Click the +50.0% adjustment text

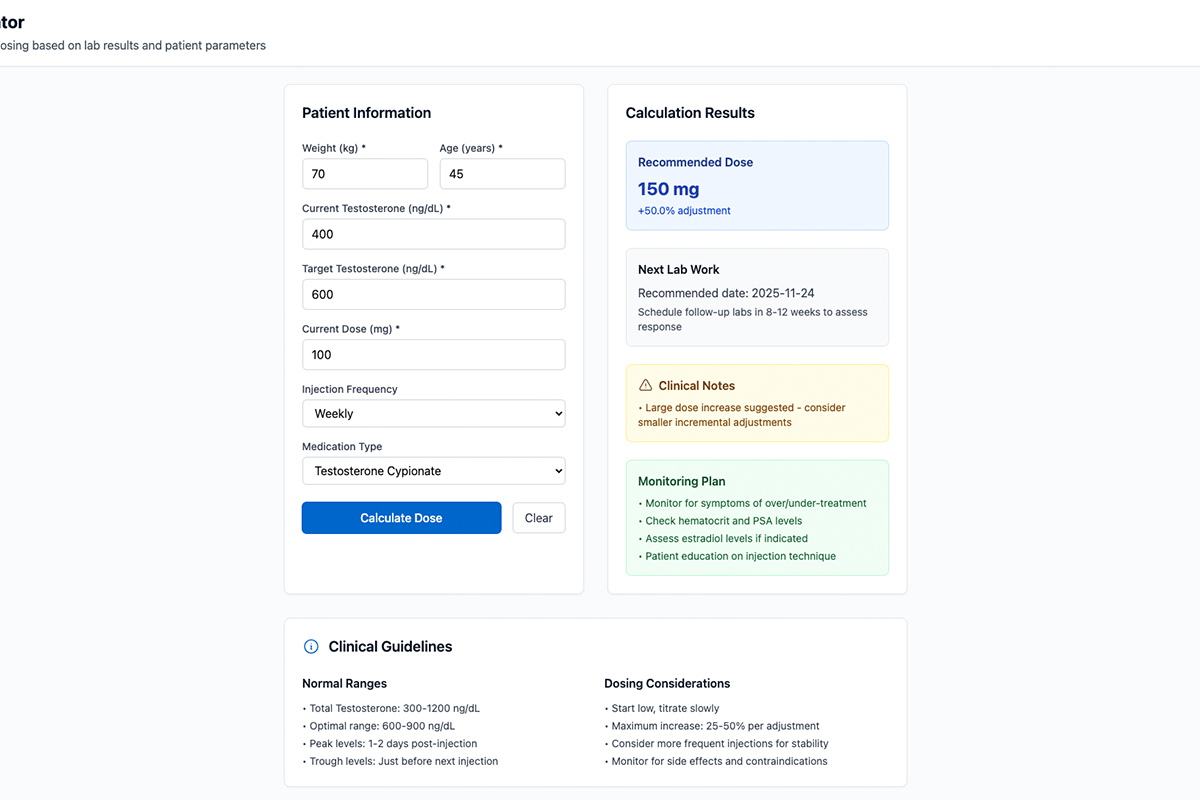pyautogui.click(x=683, y=210)
